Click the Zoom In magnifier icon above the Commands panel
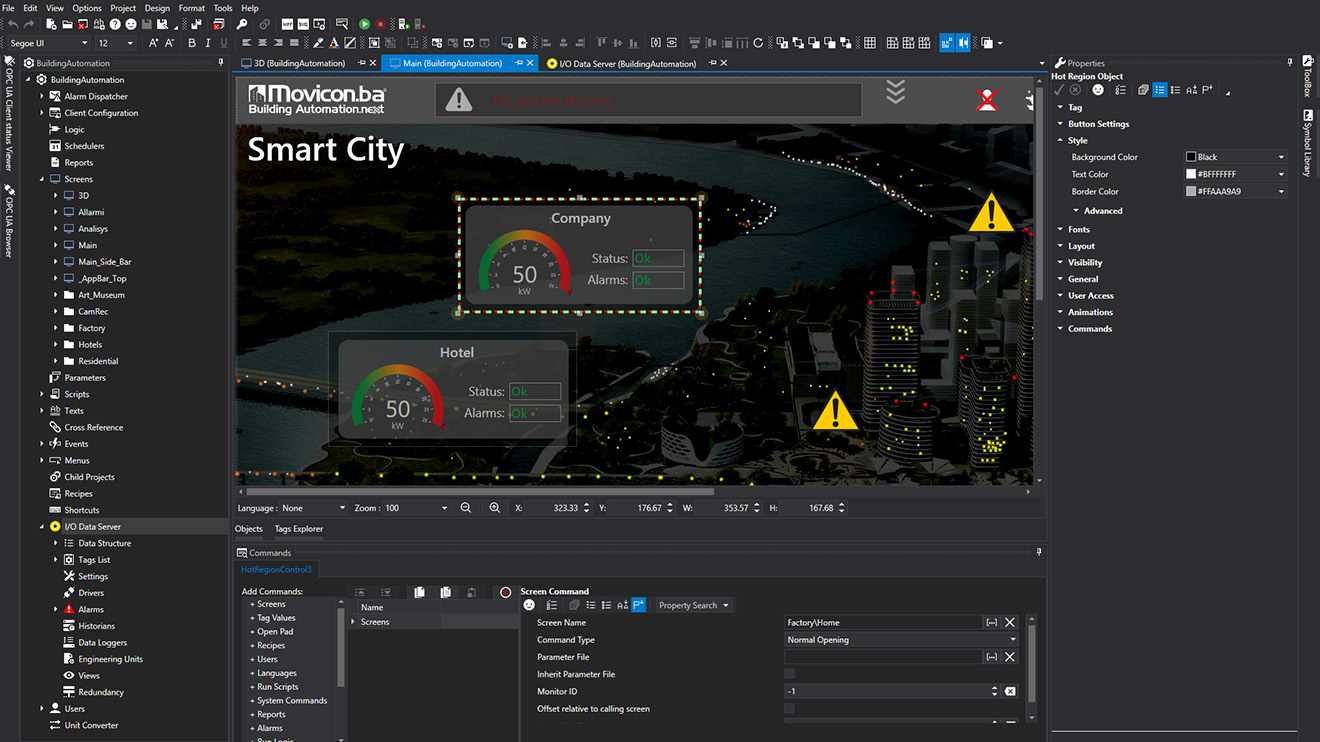 coord(494,507)
